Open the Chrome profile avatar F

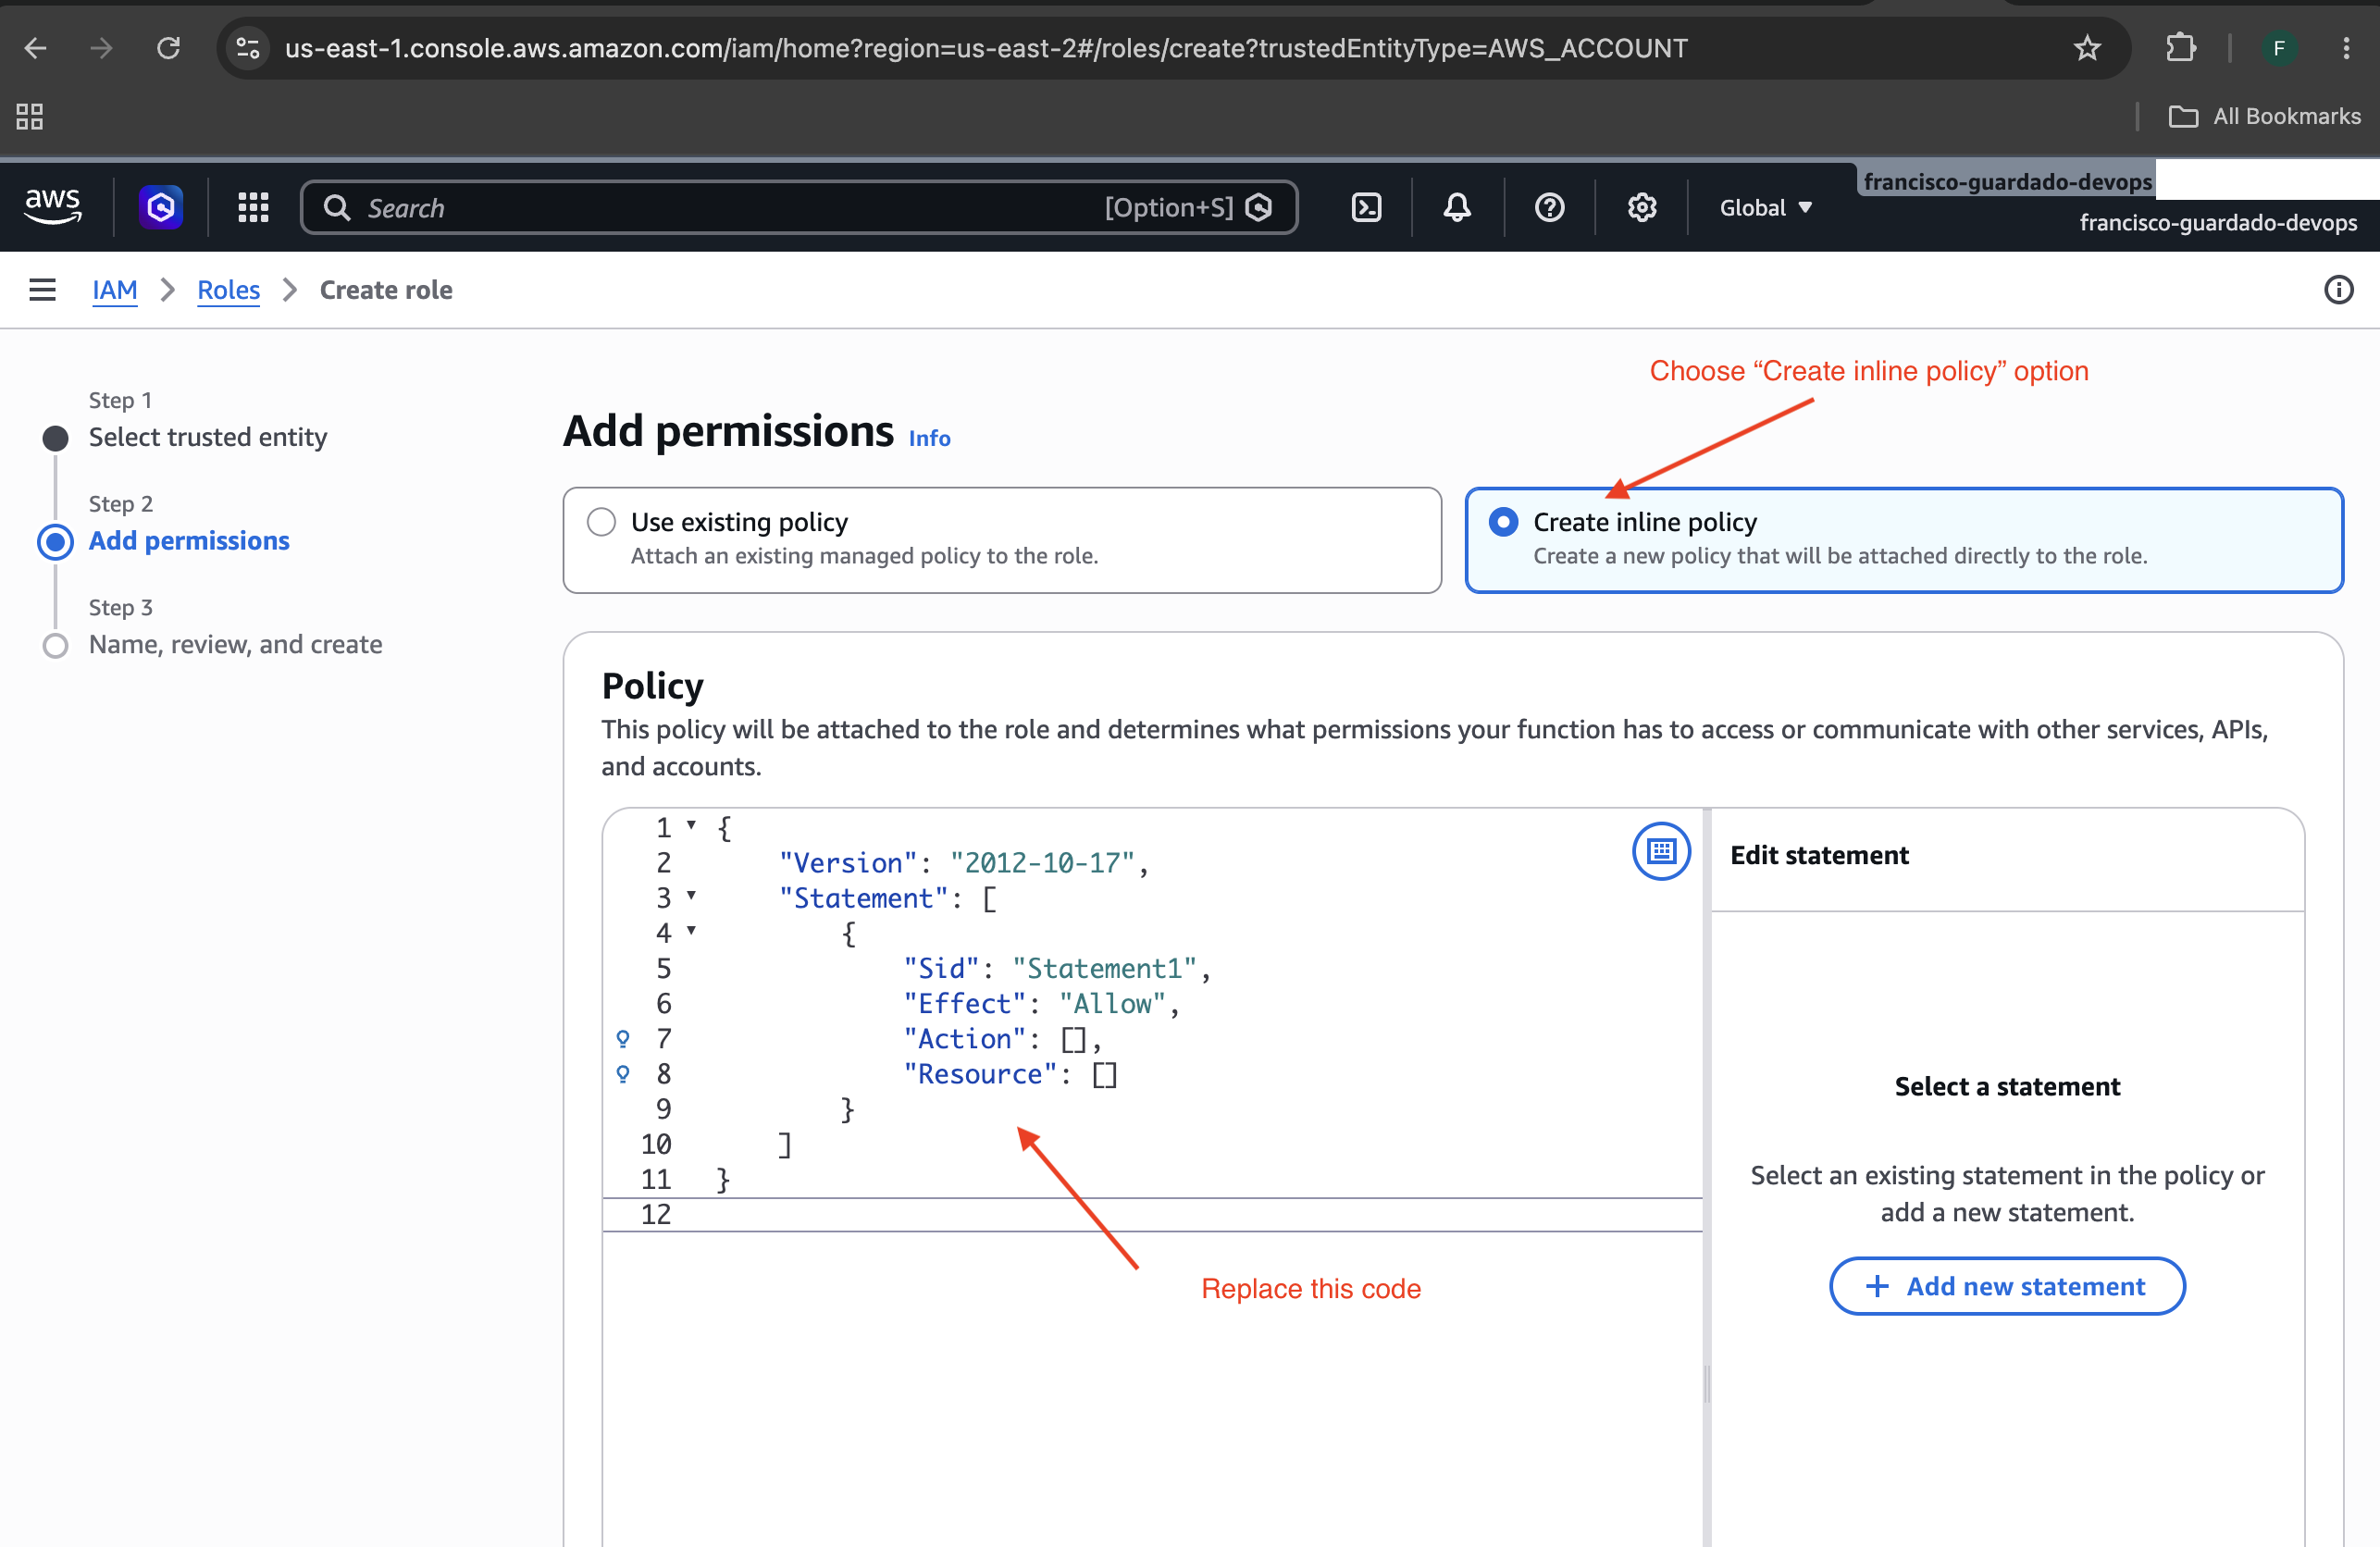(2278, 47)
